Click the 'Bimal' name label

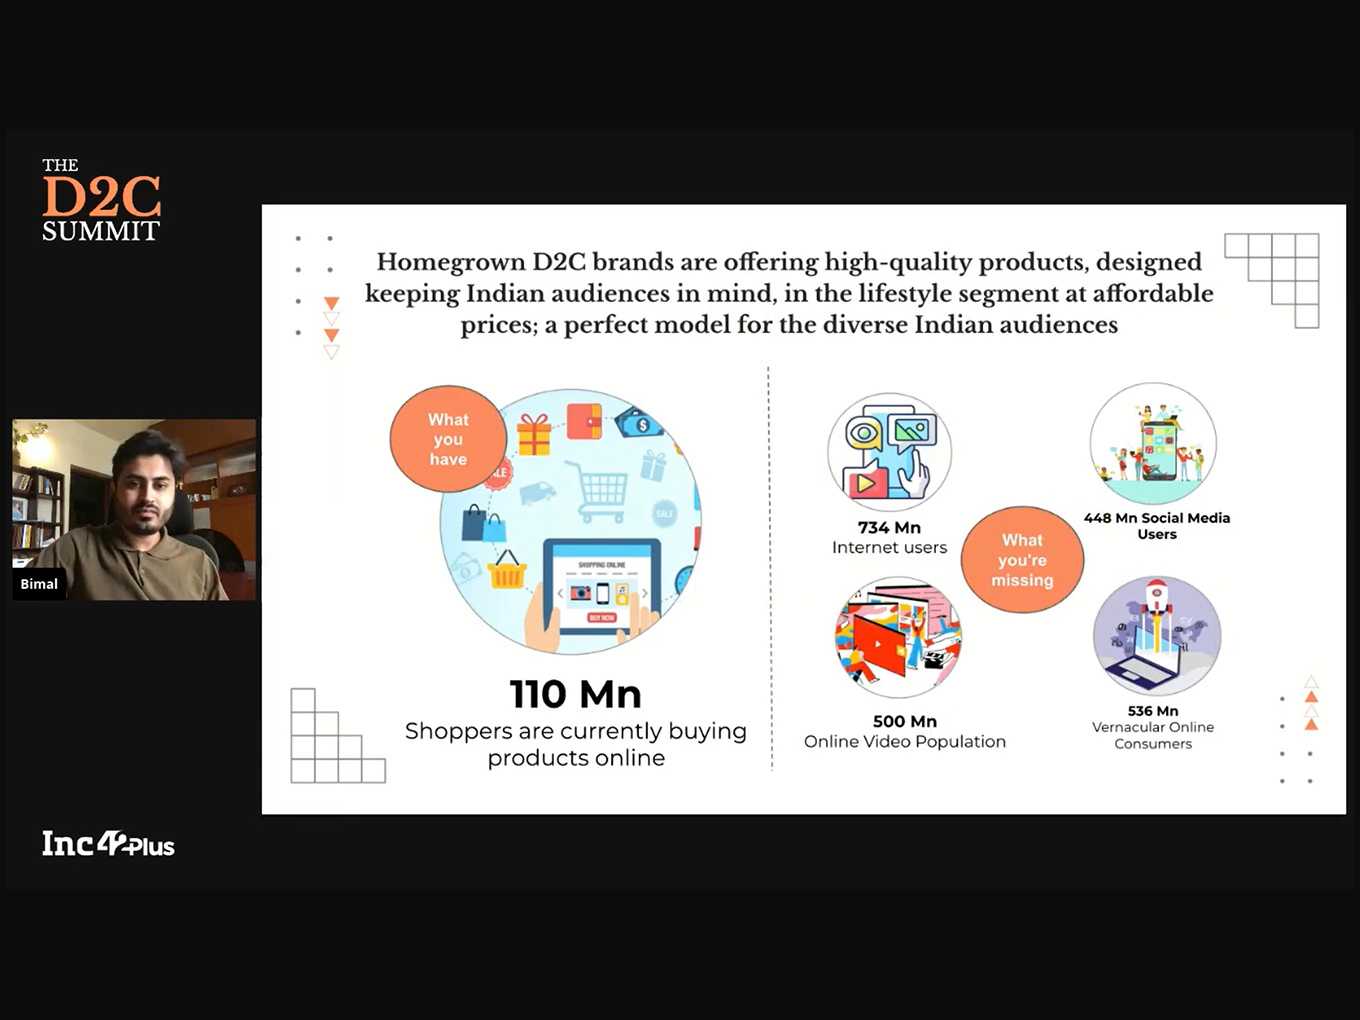coord(39,584)
